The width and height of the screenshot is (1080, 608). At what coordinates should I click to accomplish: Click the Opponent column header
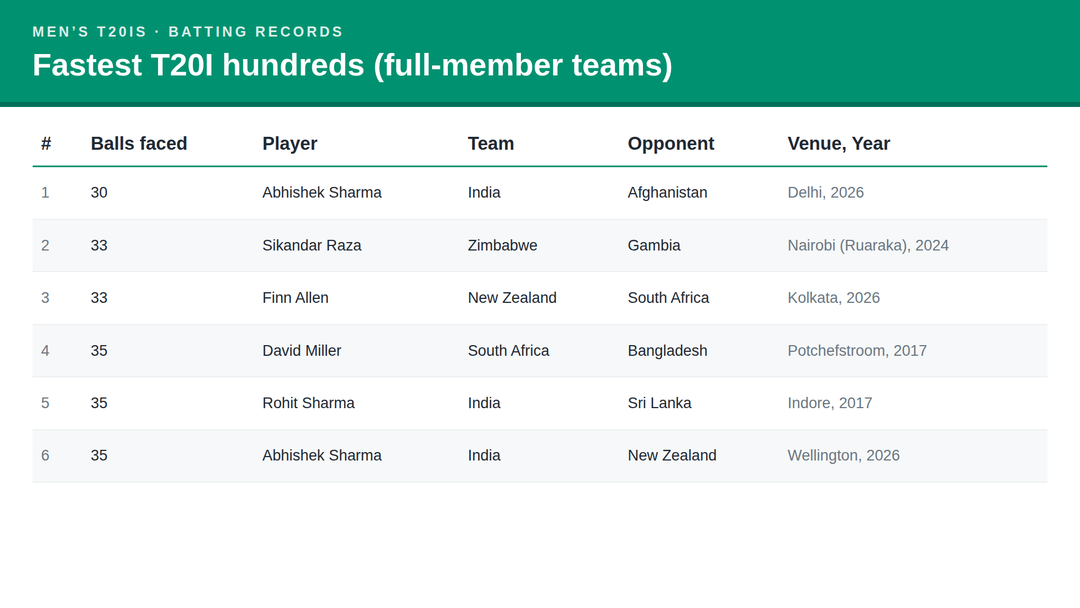[670, 143]
